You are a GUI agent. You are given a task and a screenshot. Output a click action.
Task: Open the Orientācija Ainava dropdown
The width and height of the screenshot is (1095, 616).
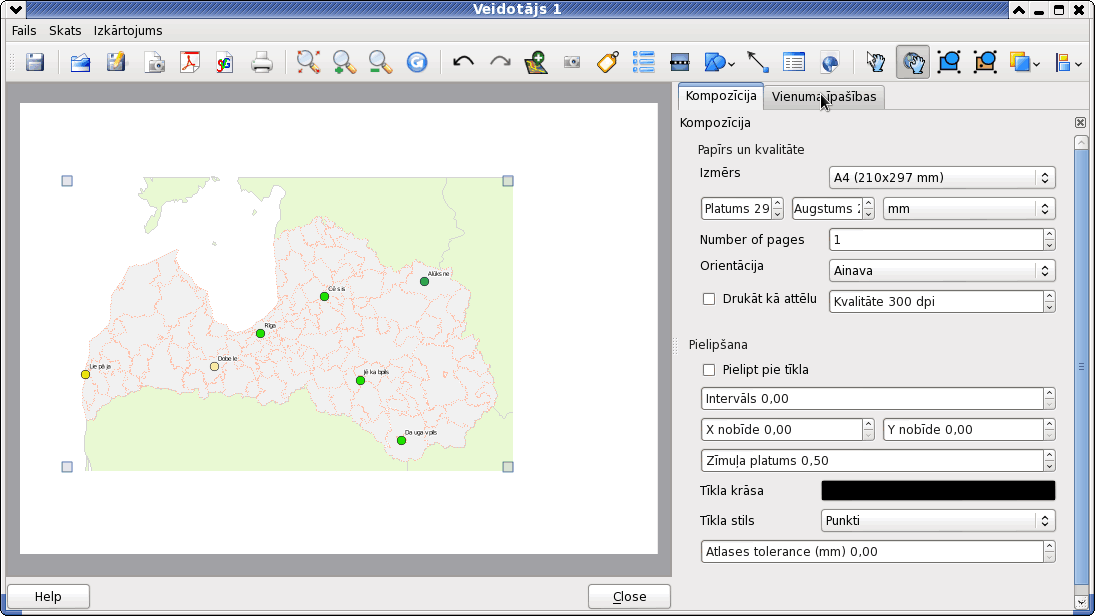pos(942,271)
